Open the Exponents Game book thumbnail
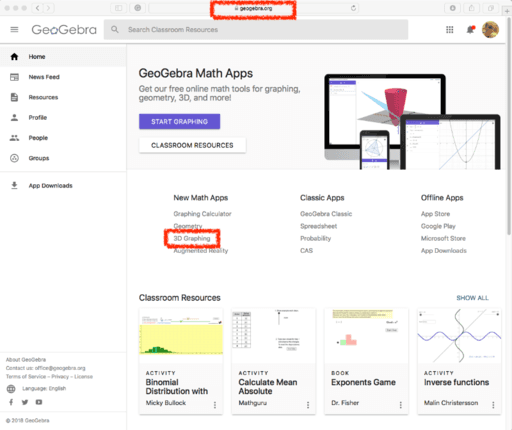The height and width of the screenshot is (430, 512). [x=366, y=336]
